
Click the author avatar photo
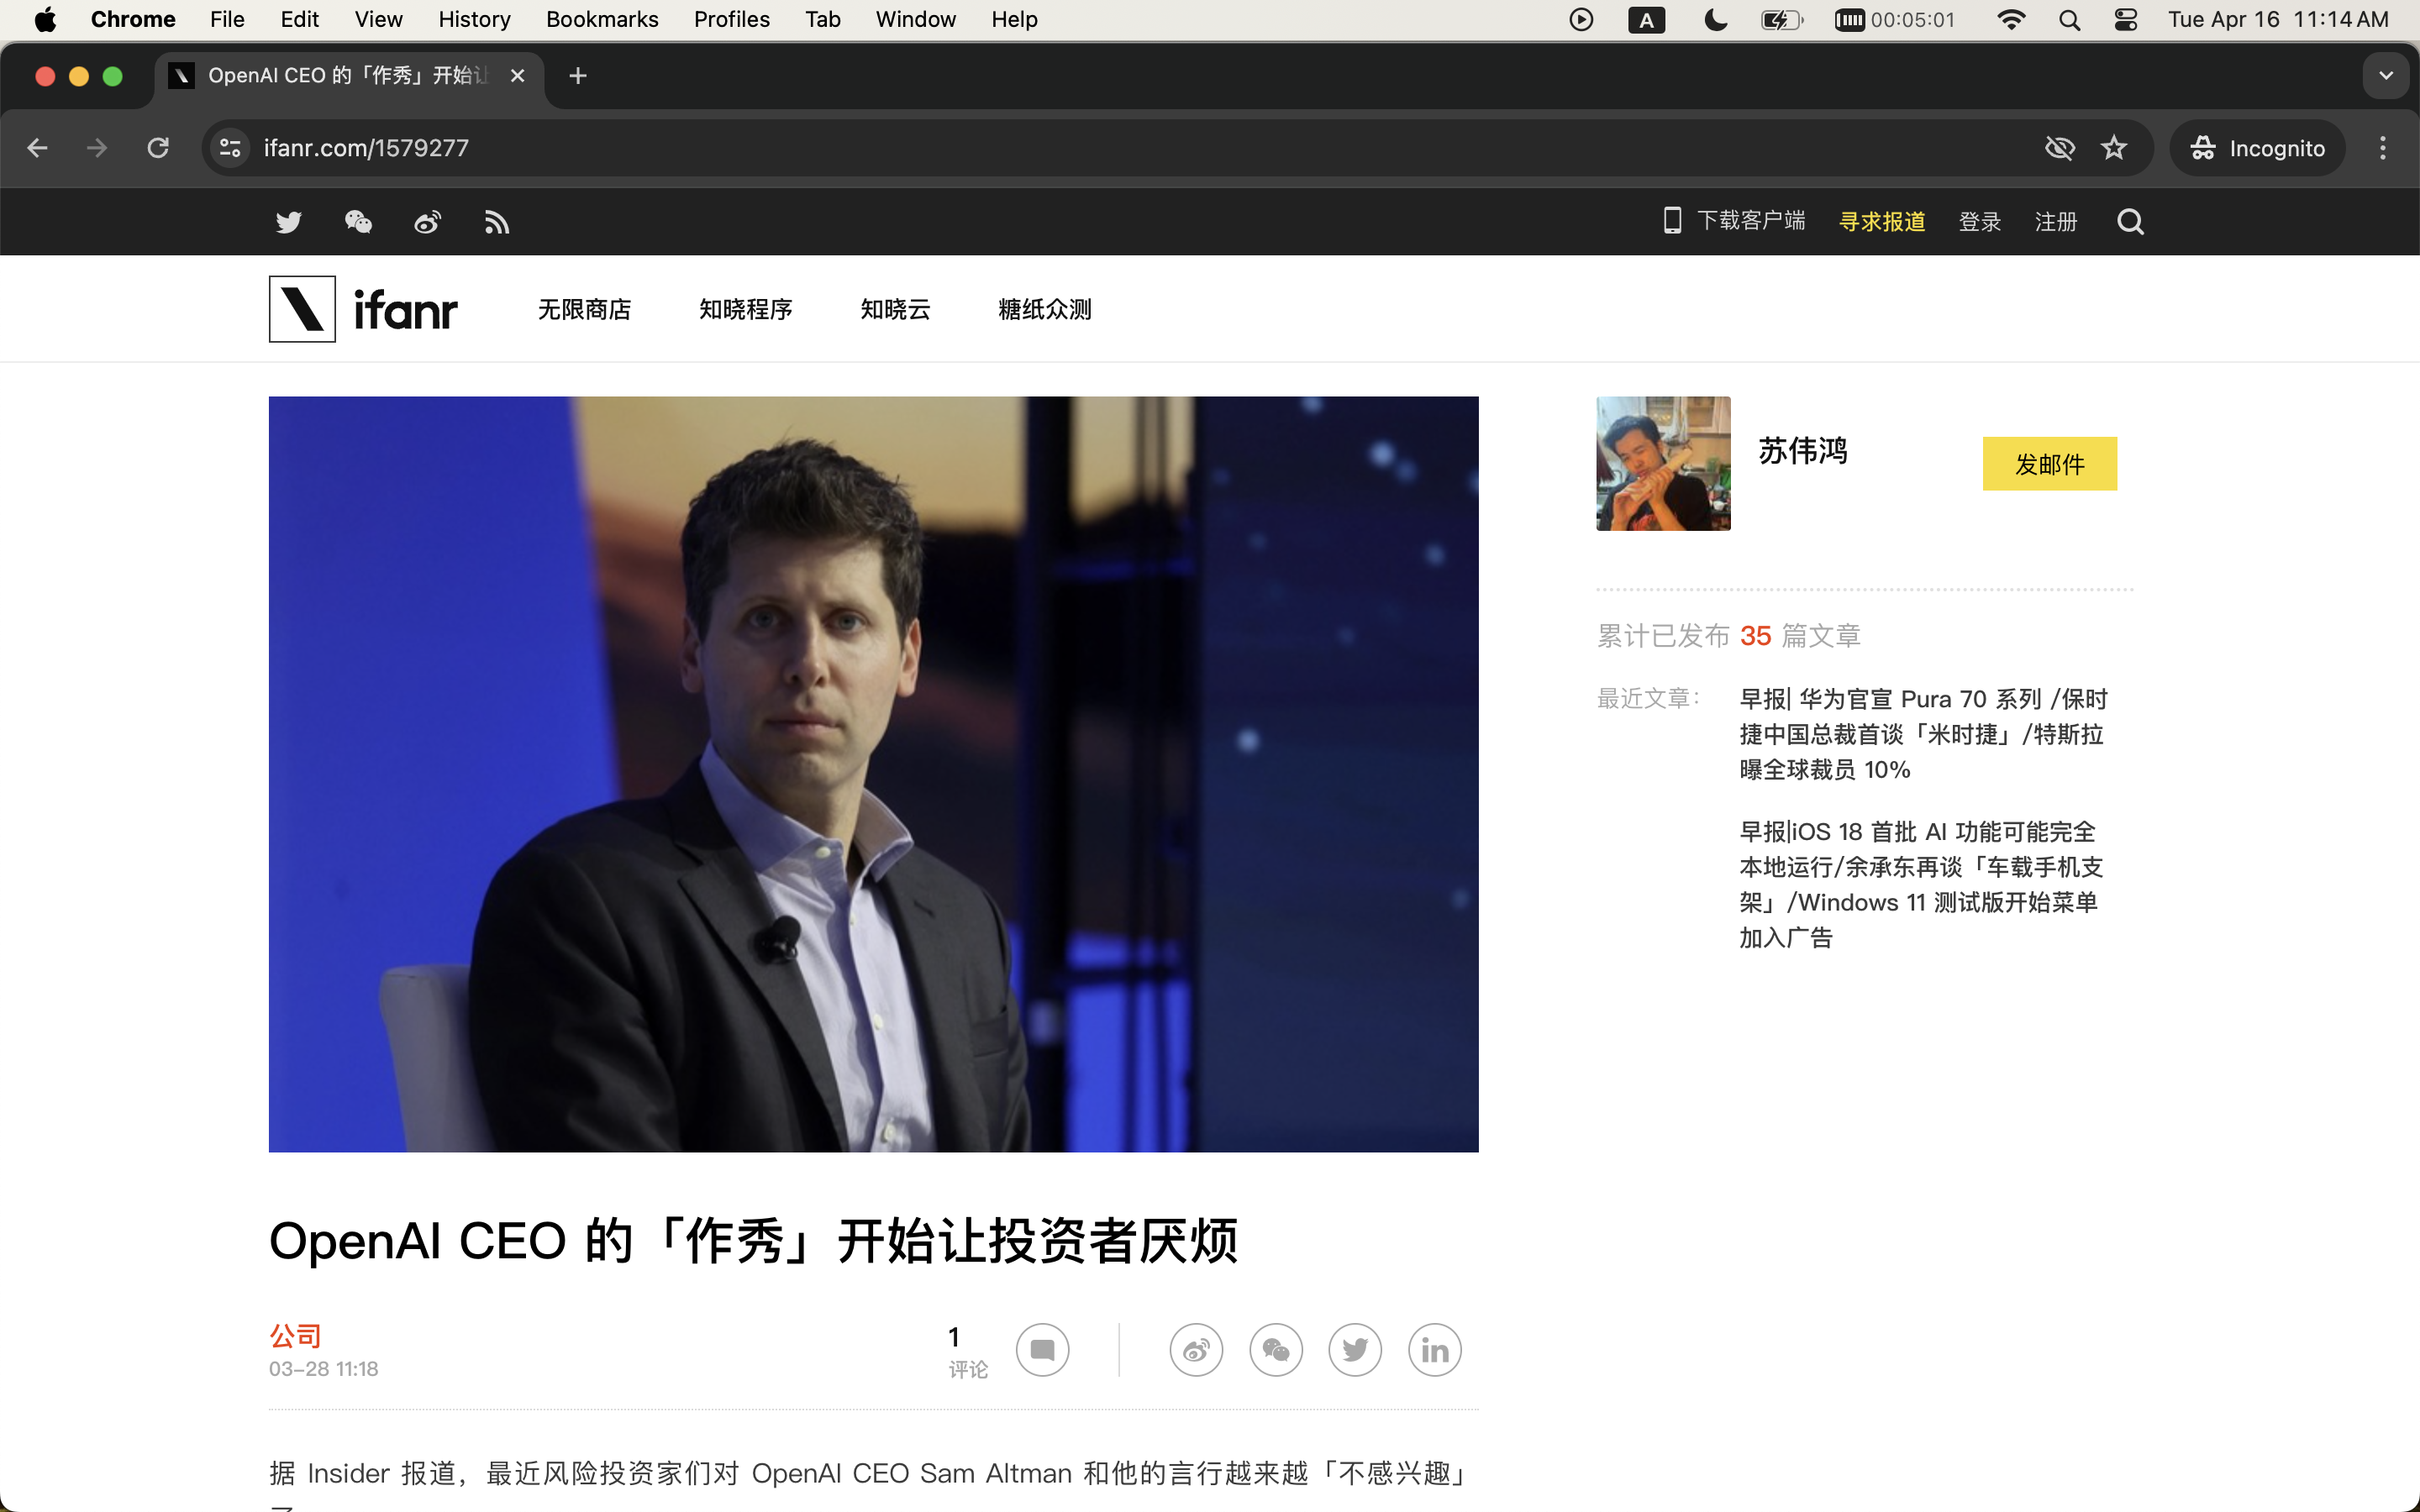(1663, 463)
